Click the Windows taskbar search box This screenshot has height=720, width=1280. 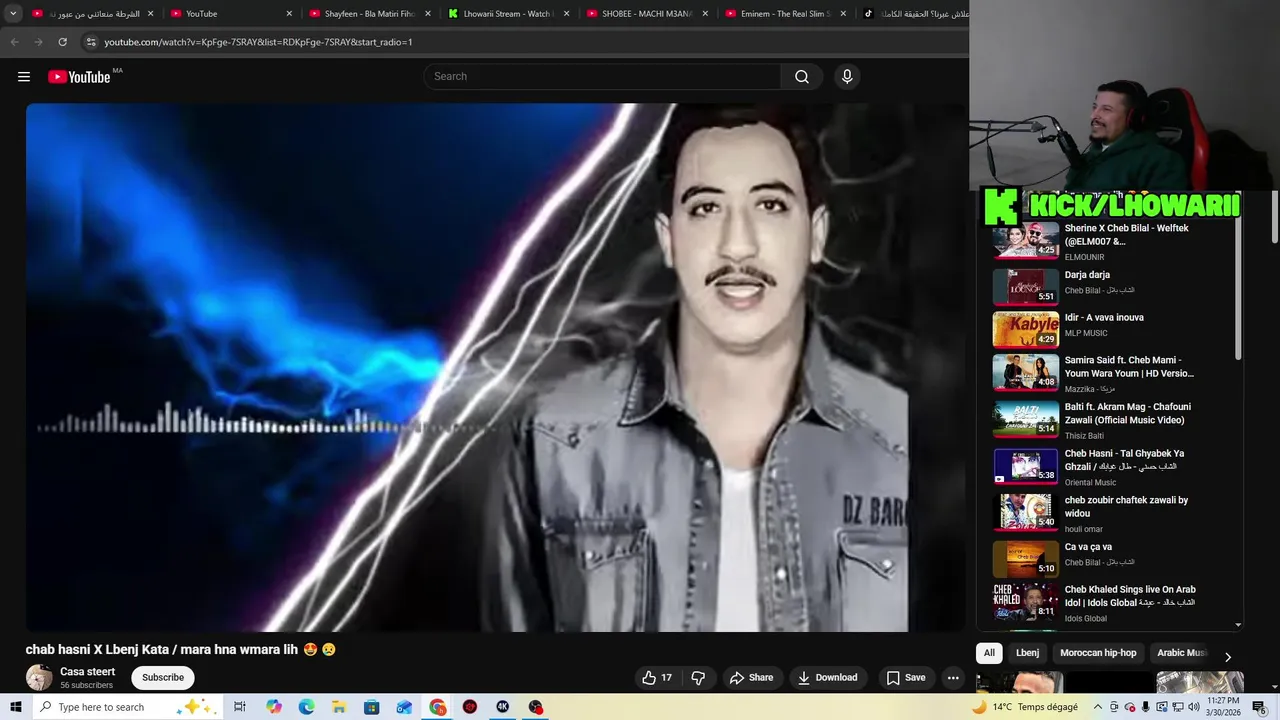coord(128,707)
